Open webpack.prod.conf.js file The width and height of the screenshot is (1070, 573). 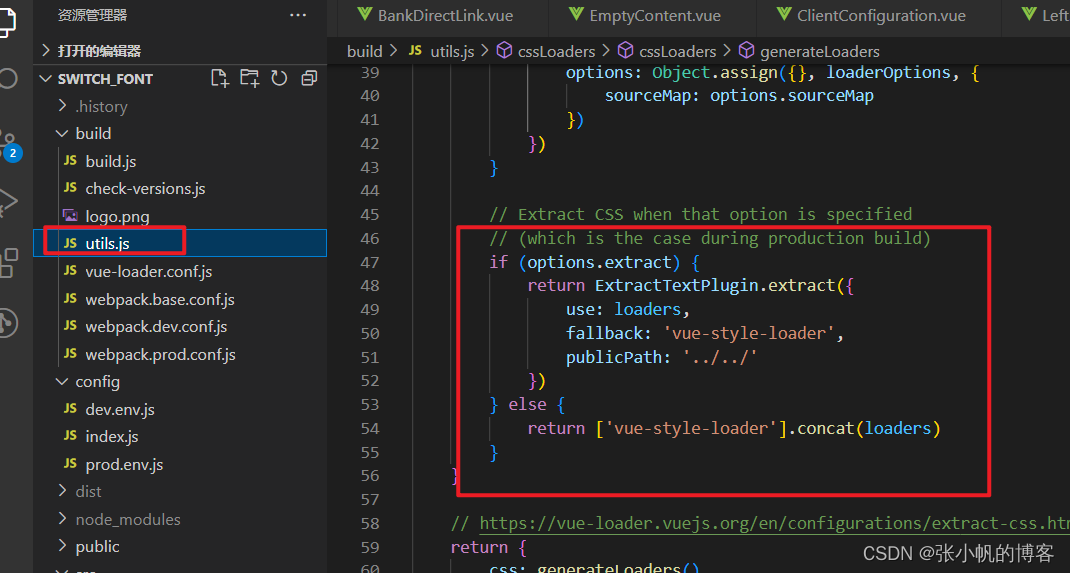[160, 355]
